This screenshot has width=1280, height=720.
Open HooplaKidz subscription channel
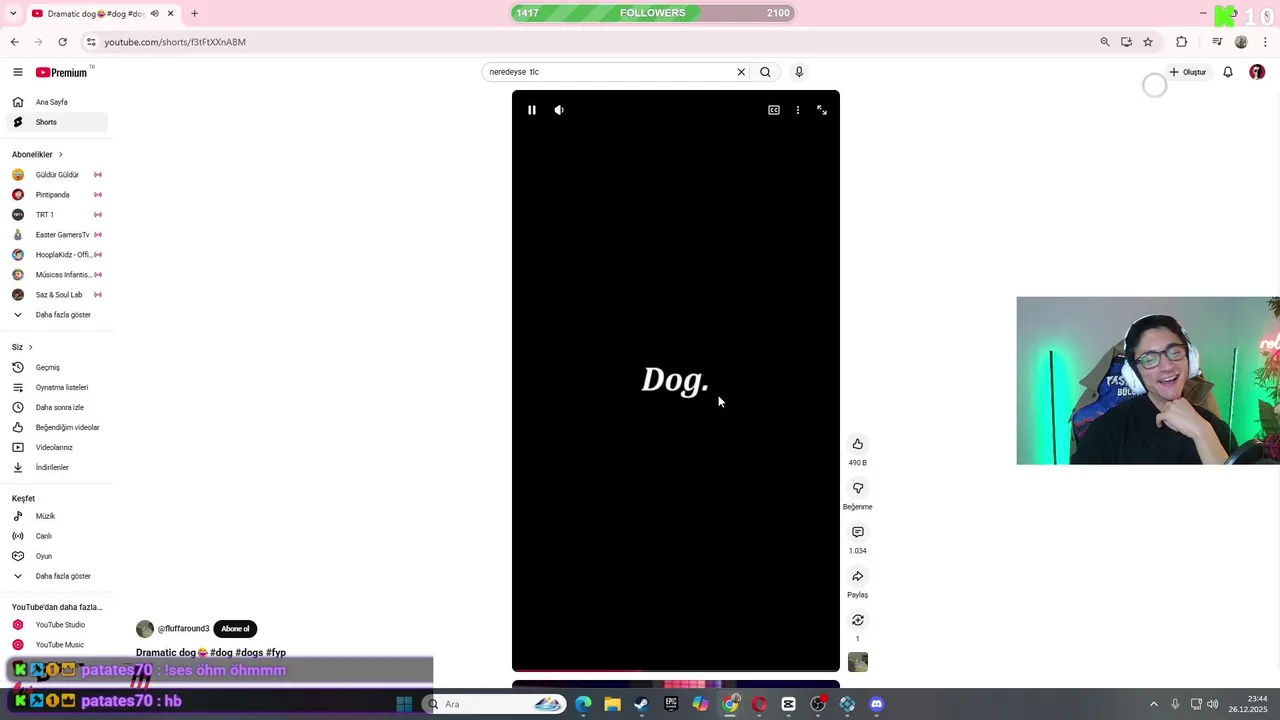click(x=57, y=255)
